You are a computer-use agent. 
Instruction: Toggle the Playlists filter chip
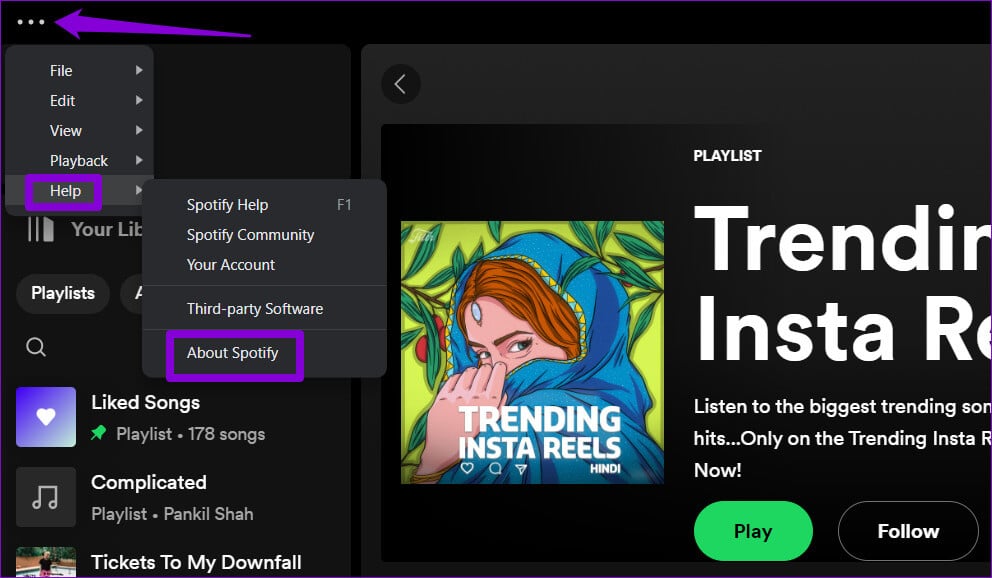point(63,293)
